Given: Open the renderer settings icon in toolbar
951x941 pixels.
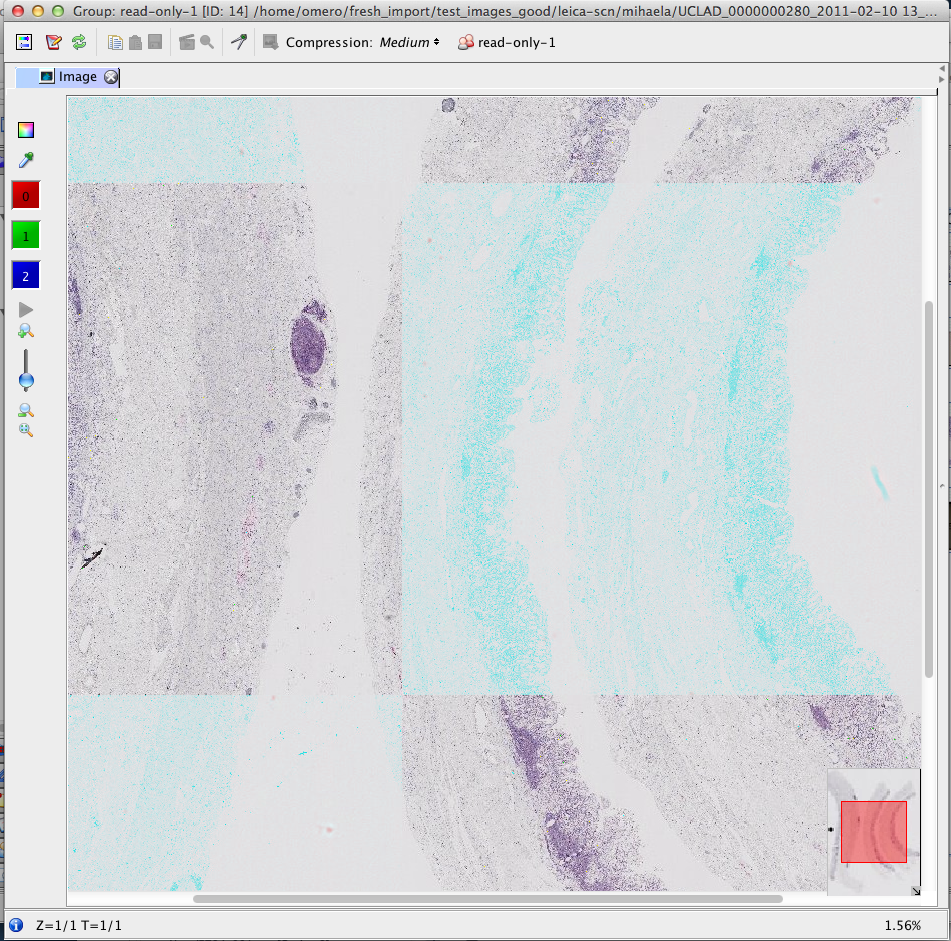Looking at the screenshot, I should [25, 42].
